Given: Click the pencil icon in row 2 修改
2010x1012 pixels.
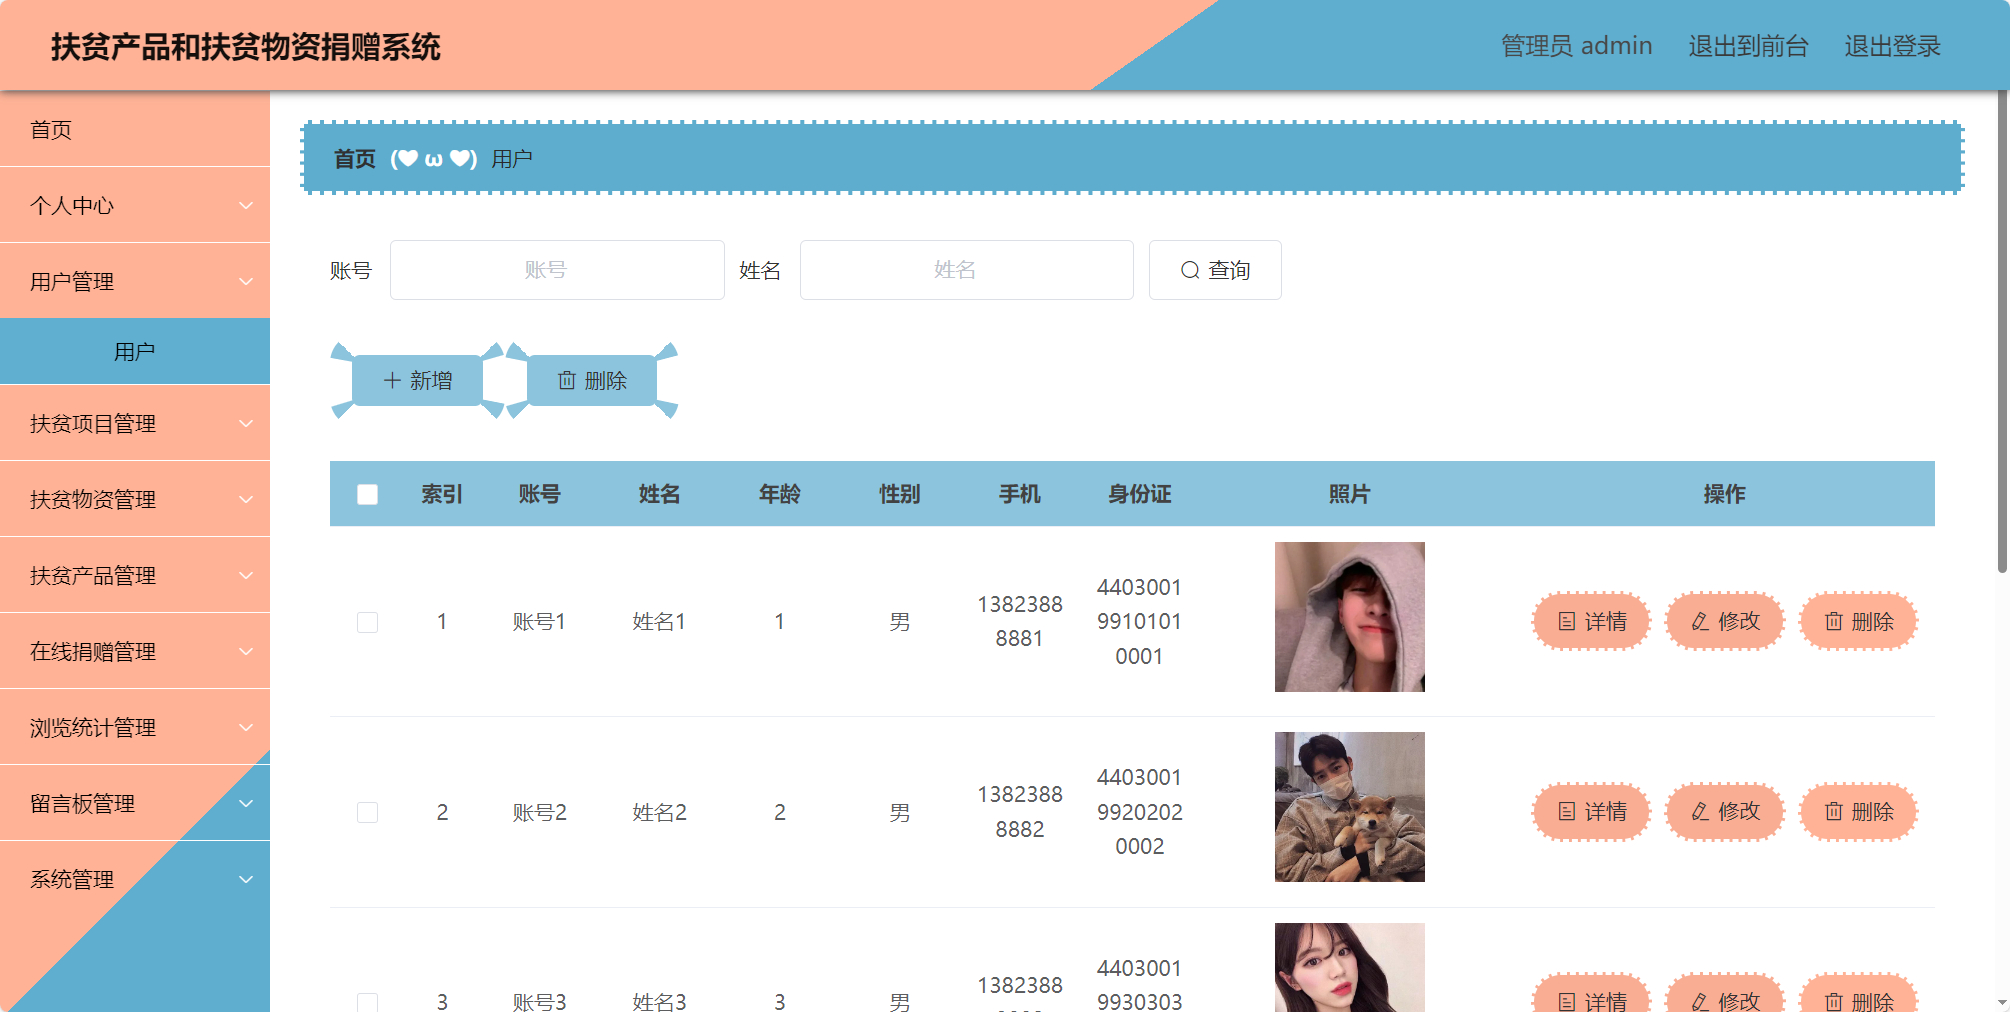Looking at the screenshot, I should tap(1700, 812).
